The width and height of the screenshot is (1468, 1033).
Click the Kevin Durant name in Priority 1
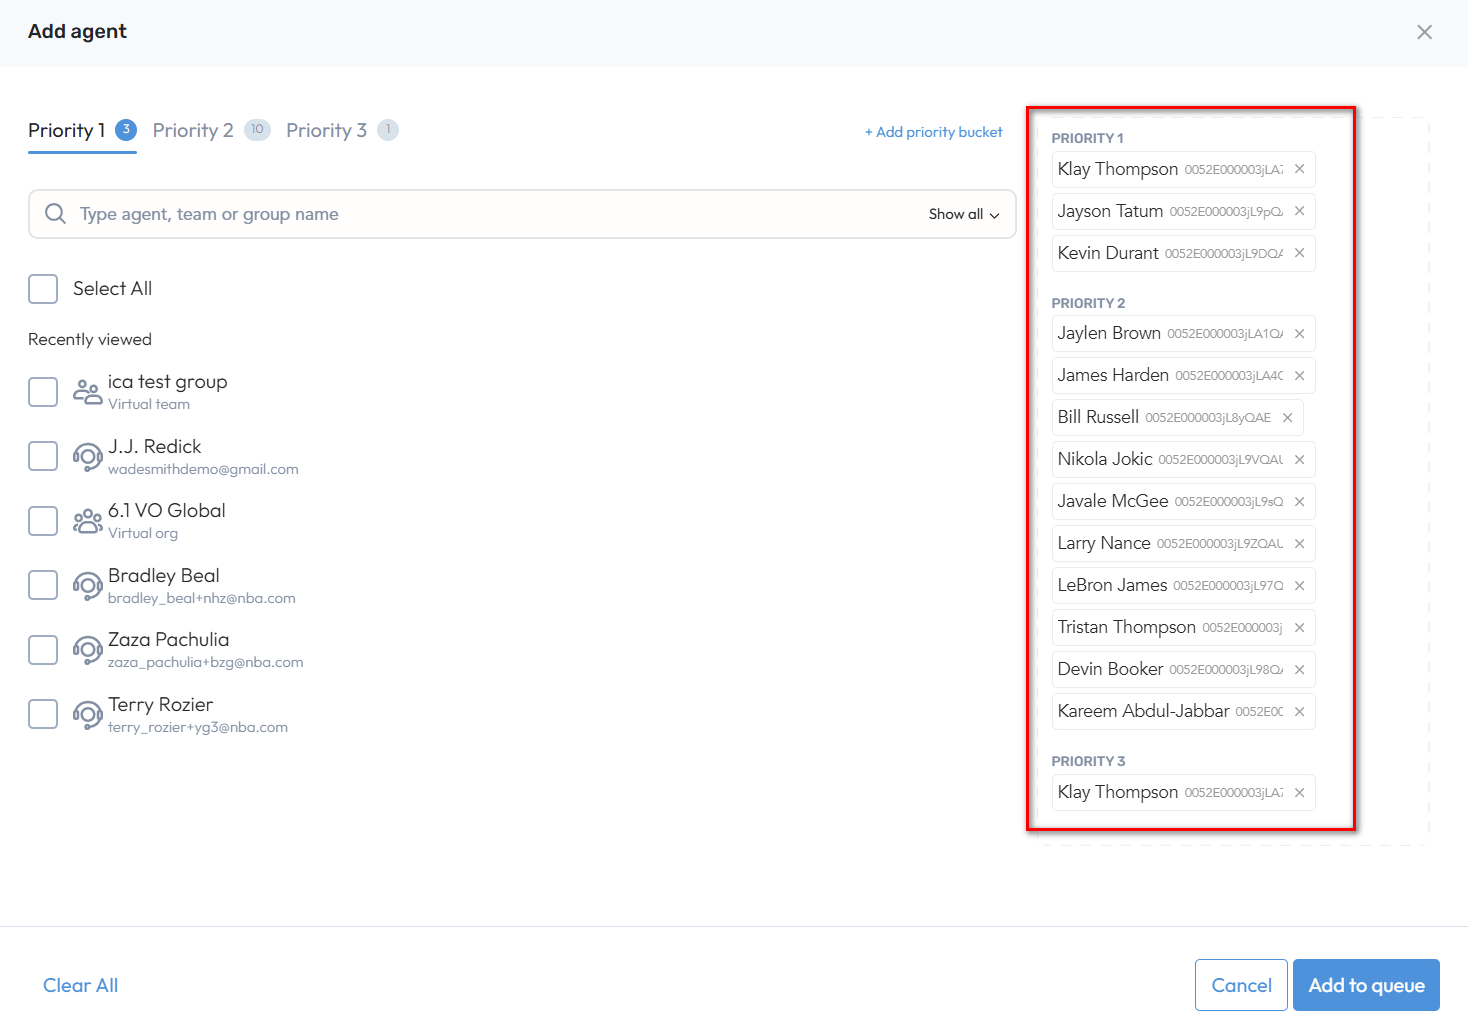[x=1108, y=253]
